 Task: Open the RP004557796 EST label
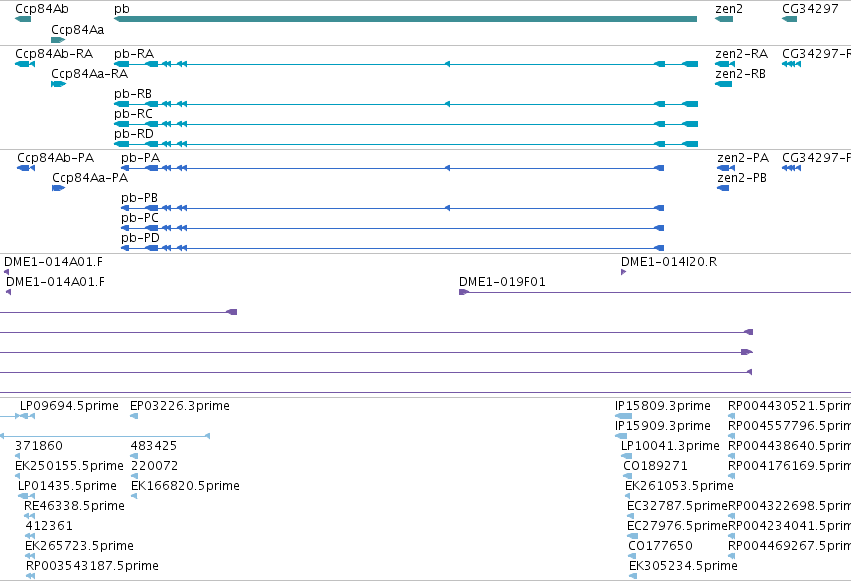coord(789,426)
